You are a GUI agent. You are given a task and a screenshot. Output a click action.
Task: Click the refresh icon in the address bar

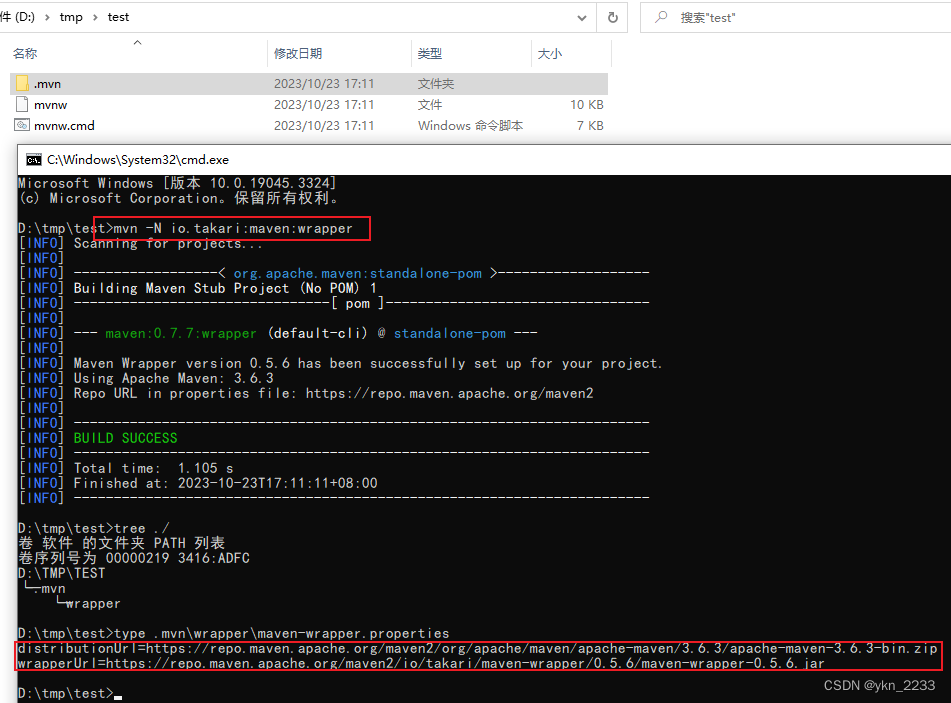tap(611, 17)
